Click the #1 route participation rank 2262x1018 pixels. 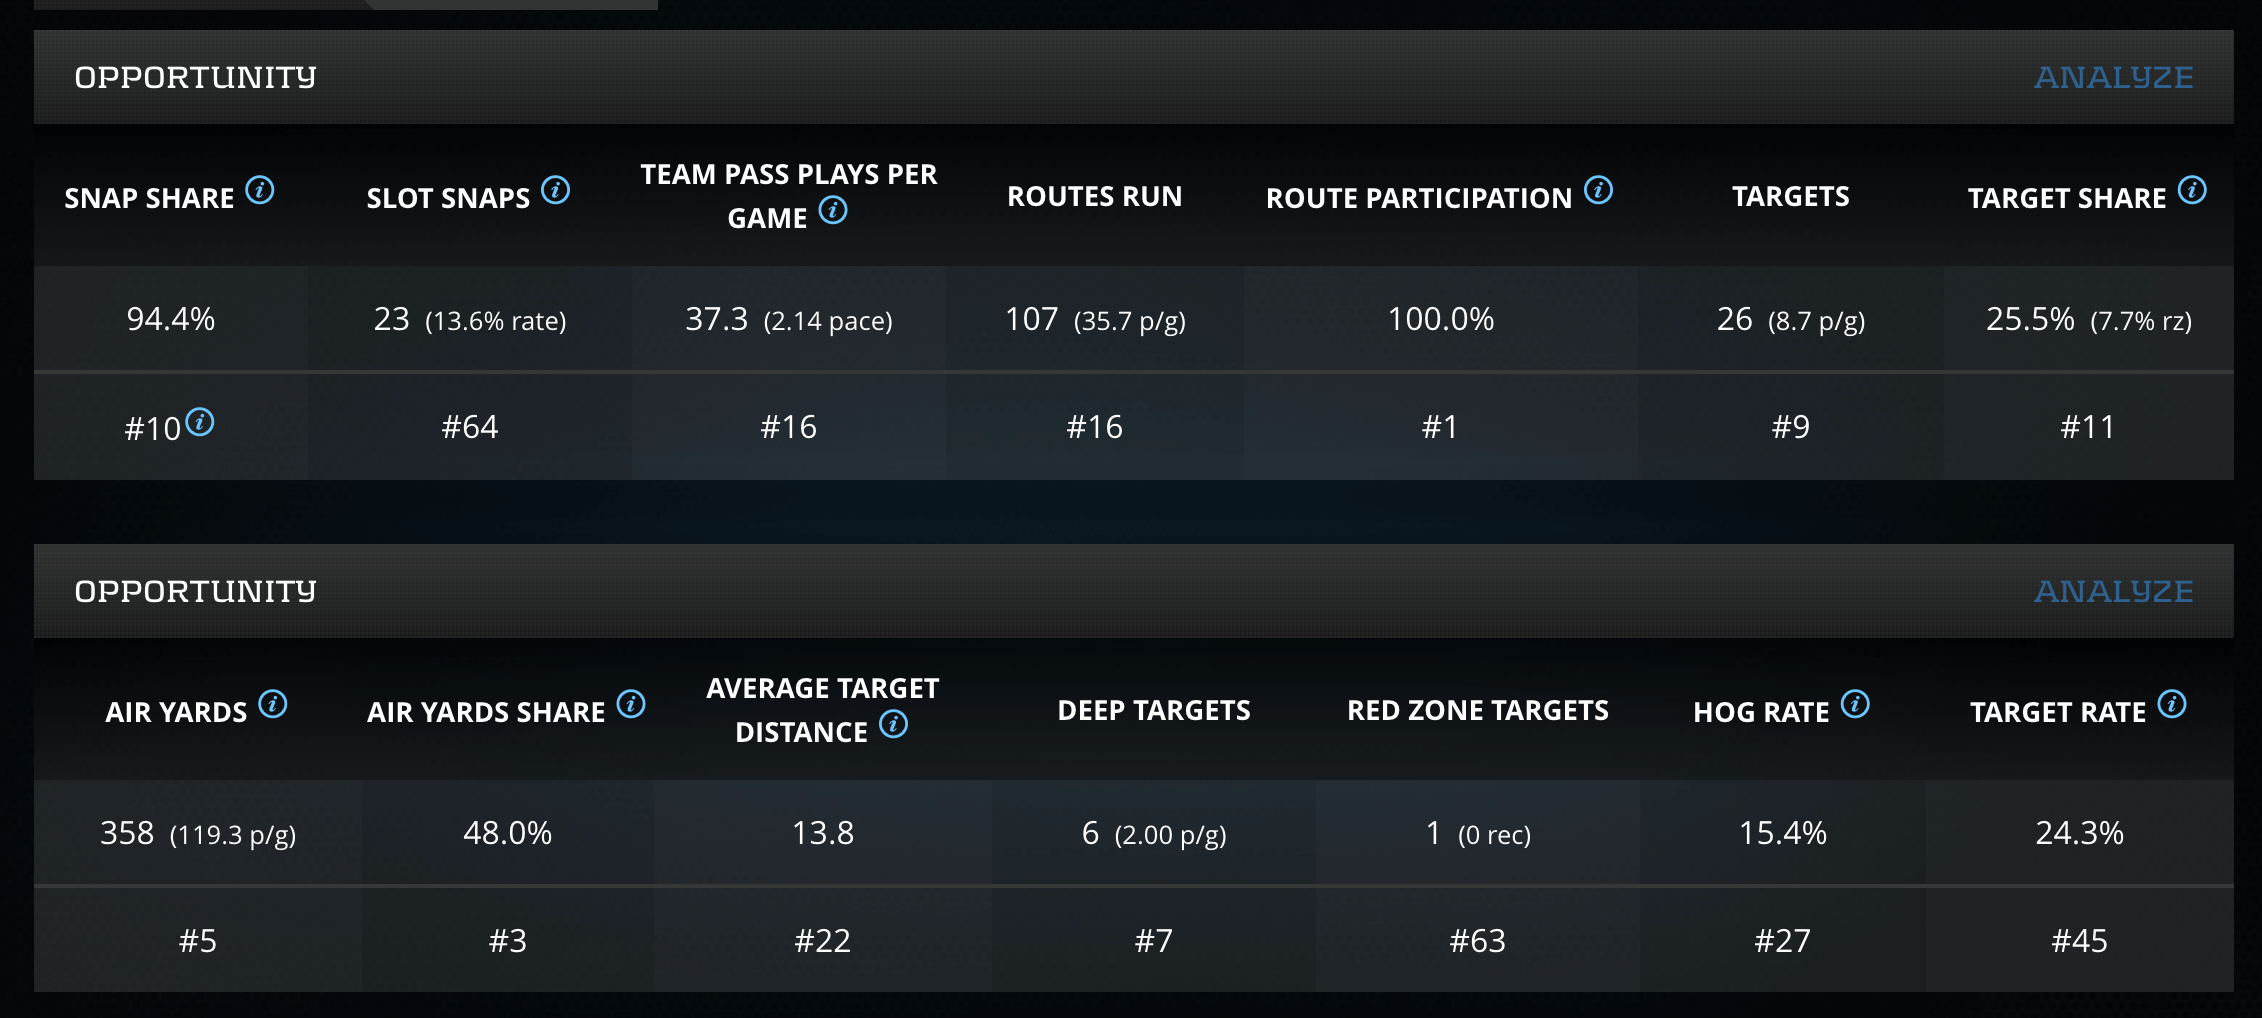coord(1439,427)
